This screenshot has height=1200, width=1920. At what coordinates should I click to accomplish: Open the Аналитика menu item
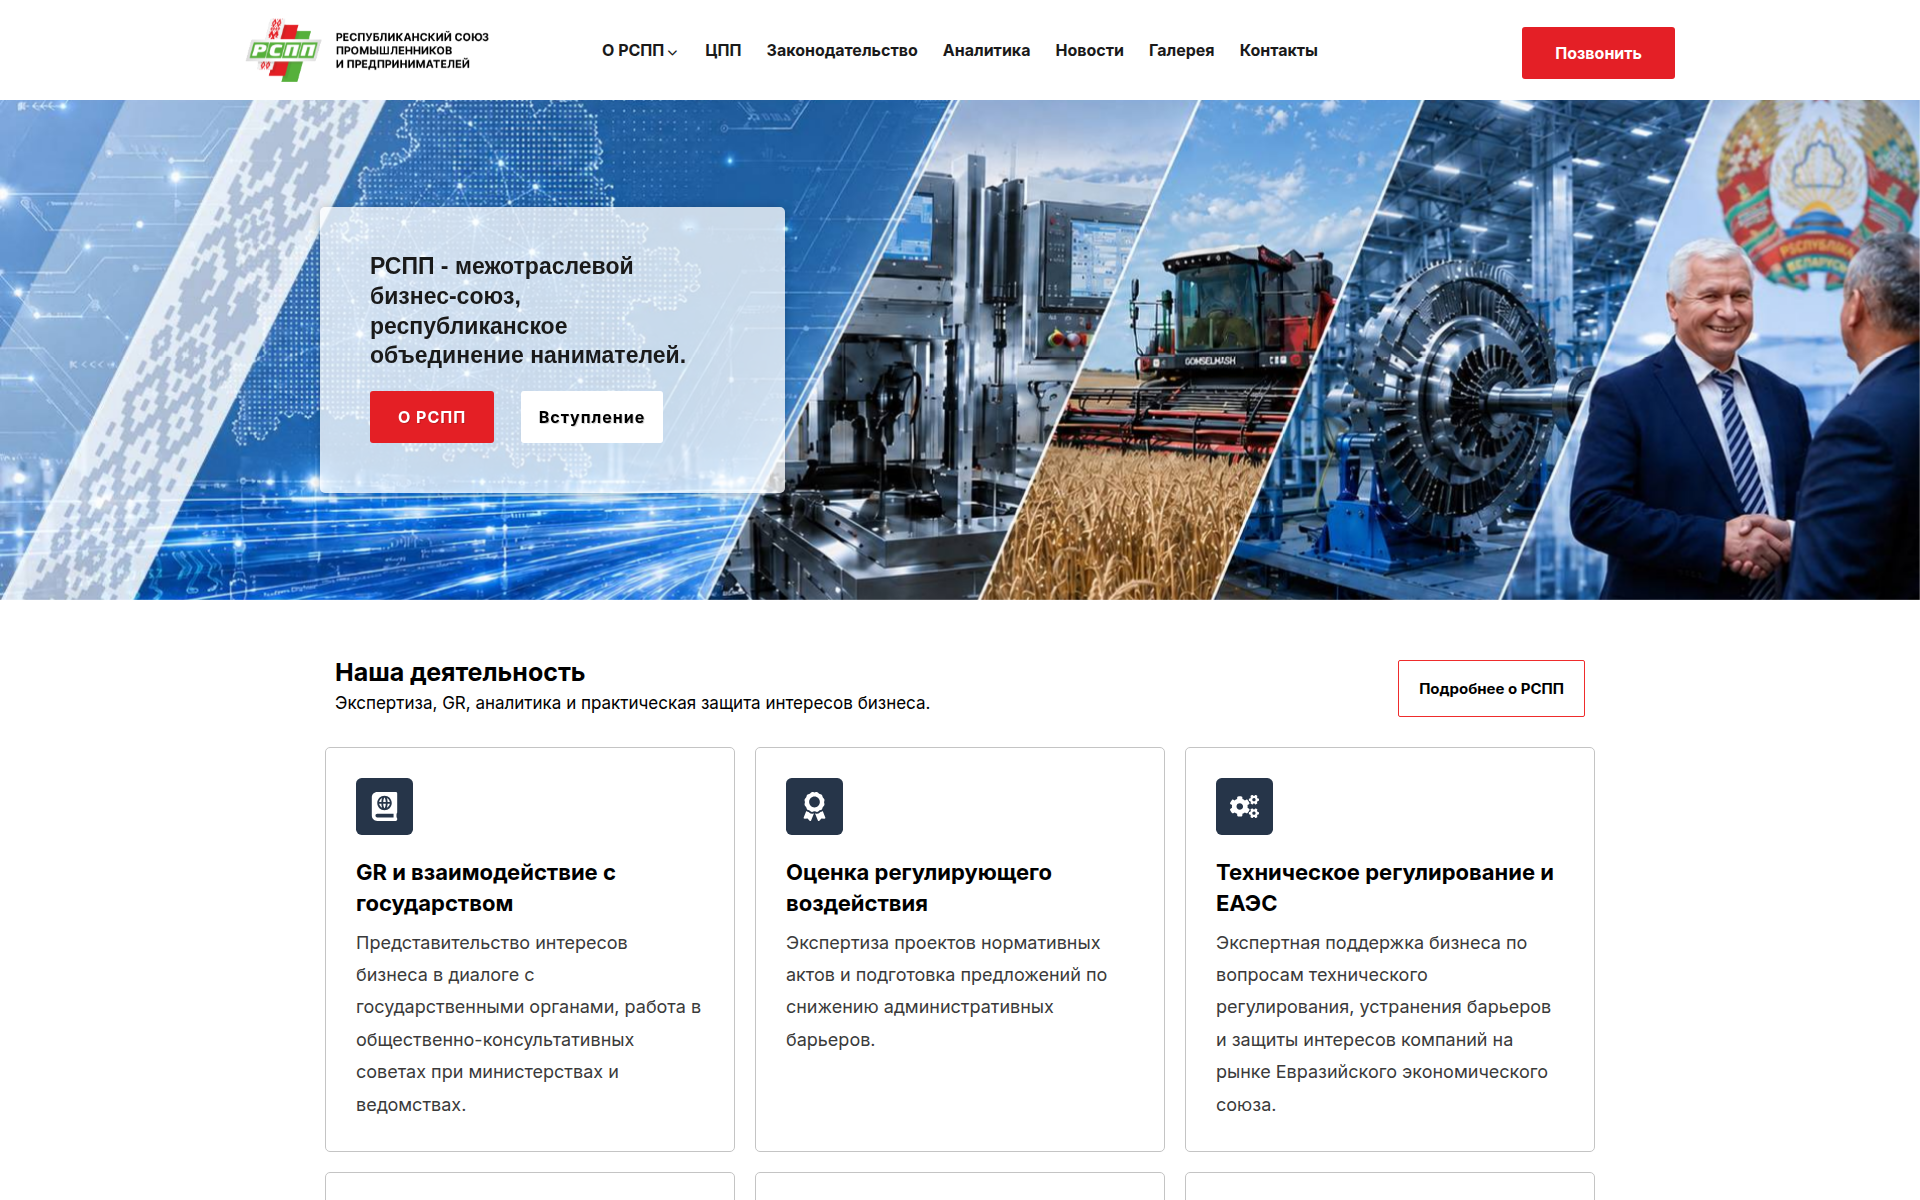(986, 50)
